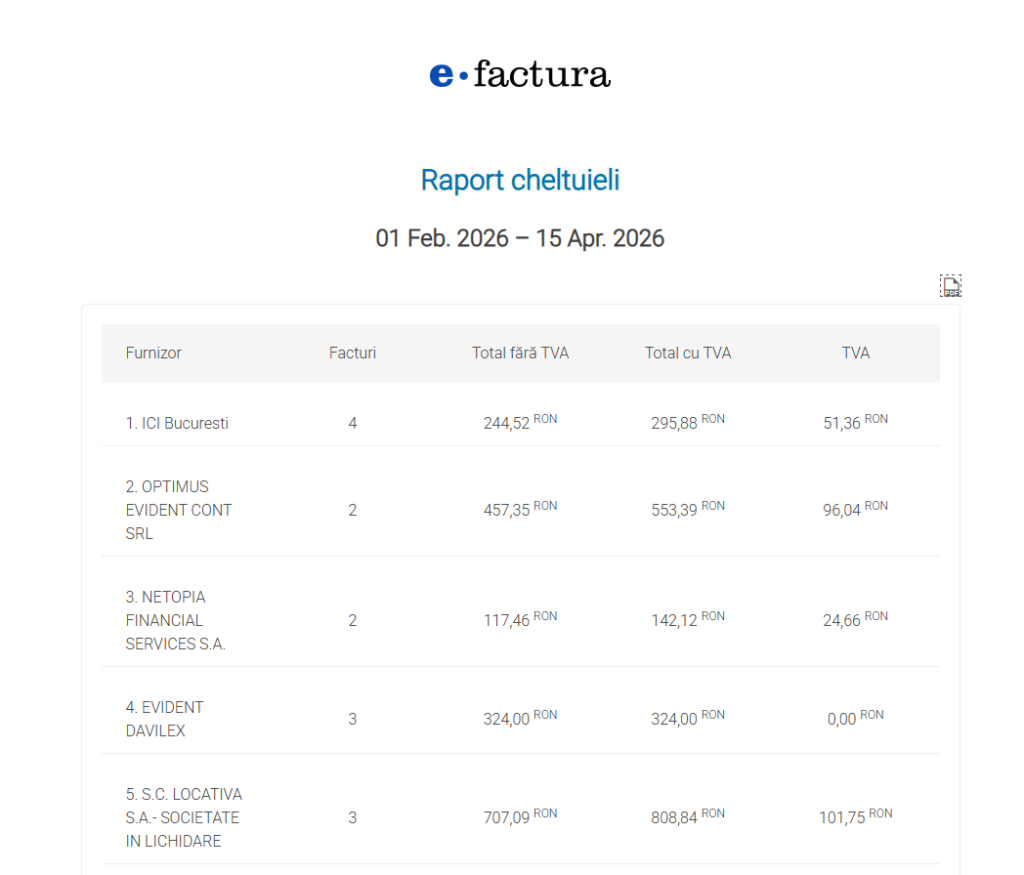The width and height of the screenshot is (1024, 875).
Task: Select supplier NETOPIA FINANCIAL SERVICES S.A.
Action: coord(176,620)
